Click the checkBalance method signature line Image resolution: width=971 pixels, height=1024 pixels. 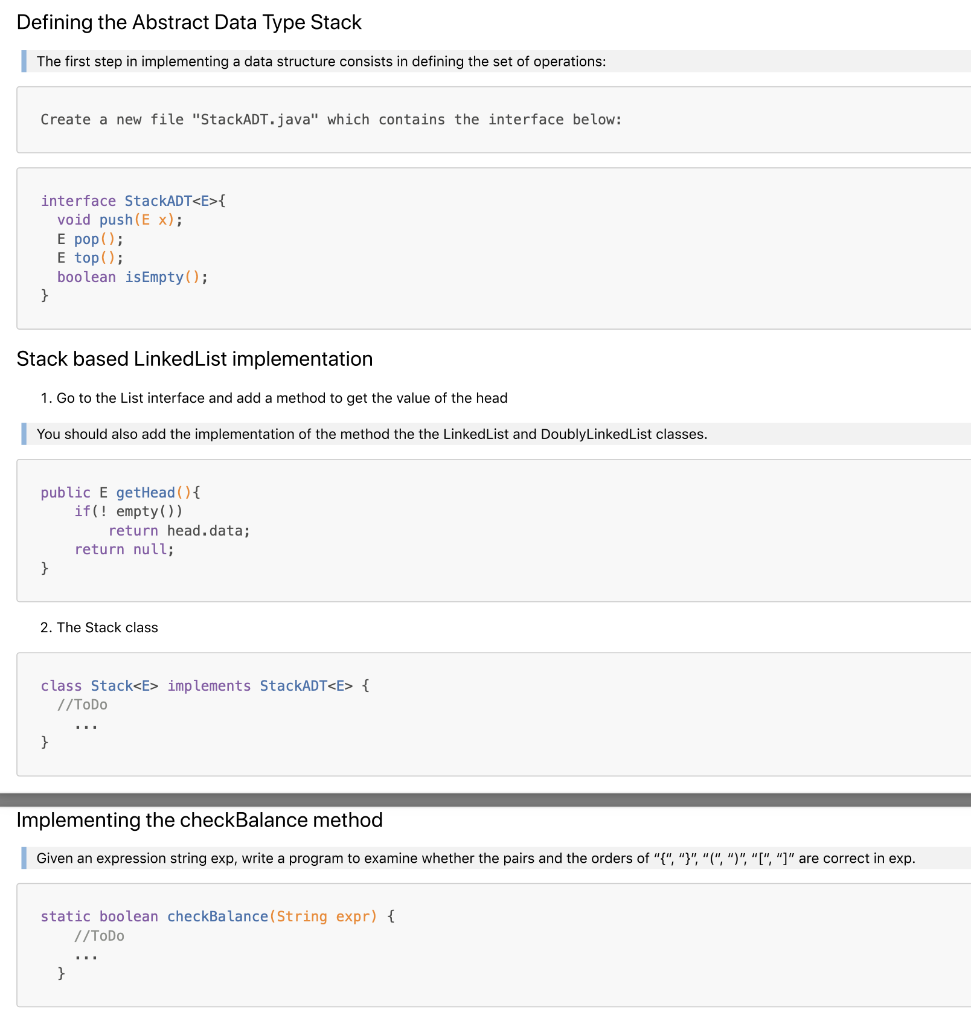pos(217,916)
